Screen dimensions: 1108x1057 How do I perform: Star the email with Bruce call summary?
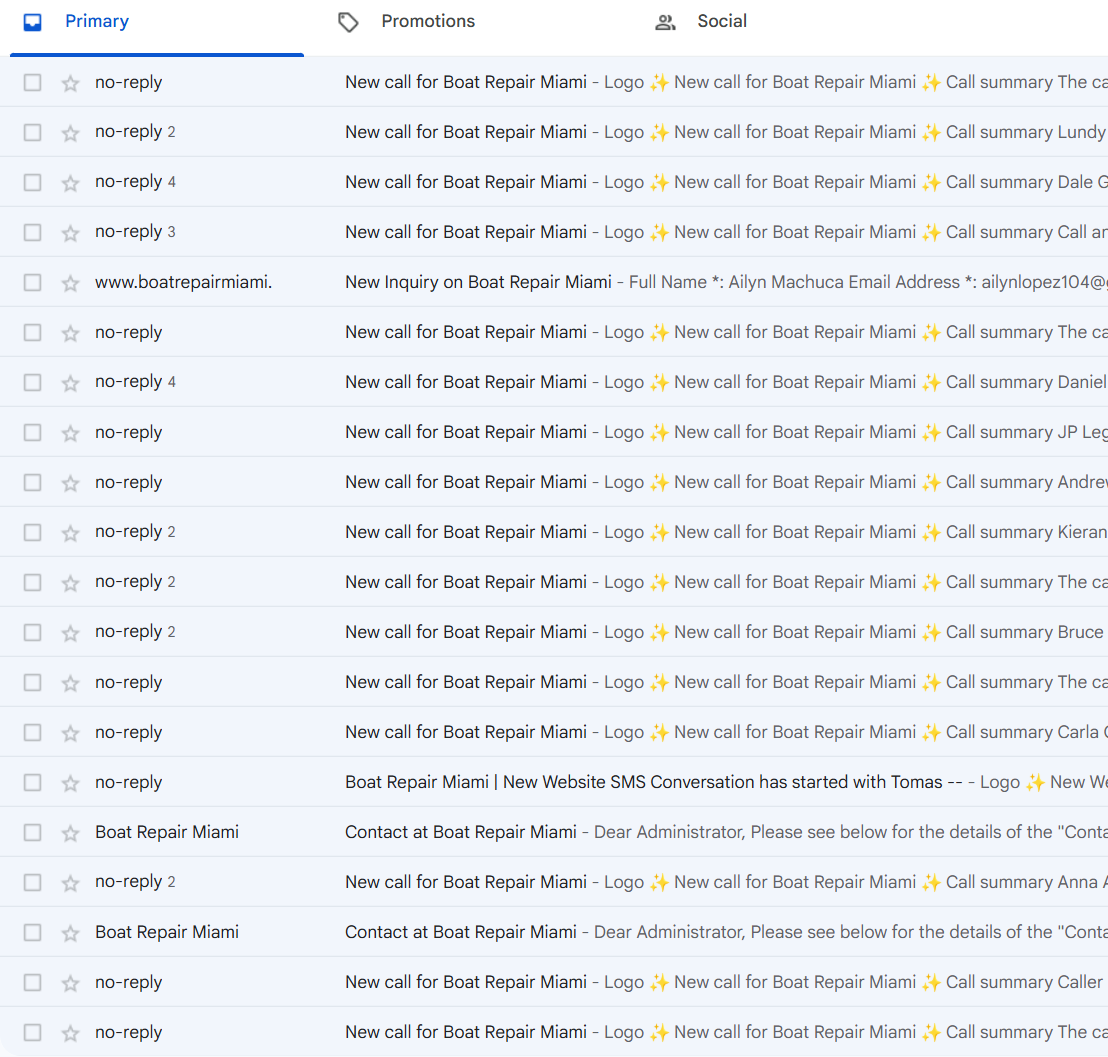[70, 631]
